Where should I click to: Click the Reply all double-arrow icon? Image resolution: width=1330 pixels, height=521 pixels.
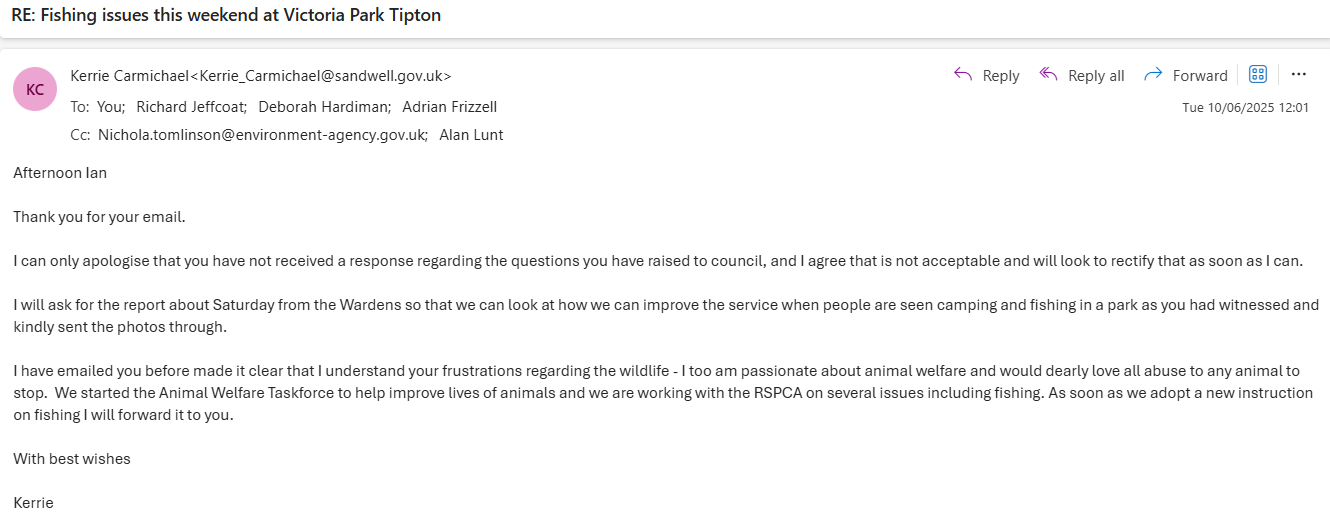coord(1048,75)
